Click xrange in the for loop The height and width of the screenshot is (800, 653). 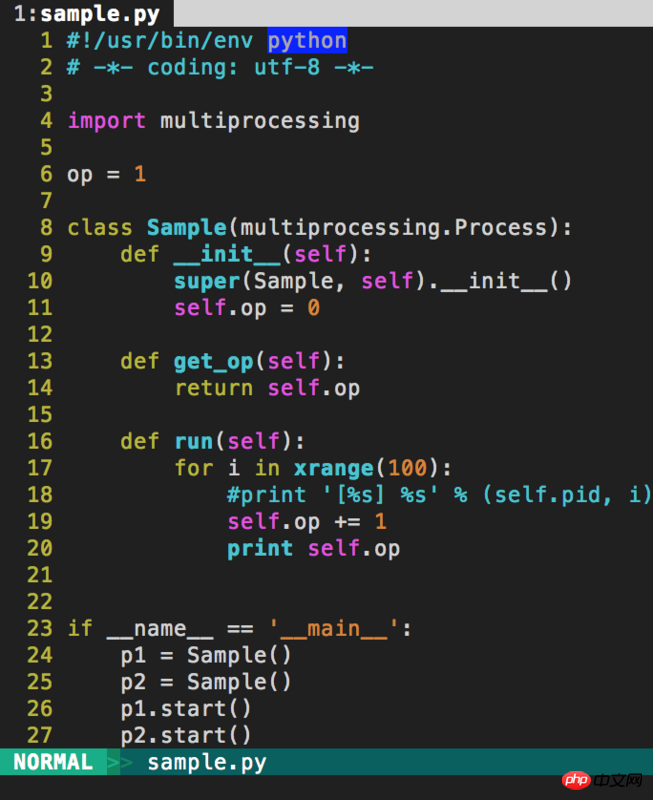click(x=334, y=468)
